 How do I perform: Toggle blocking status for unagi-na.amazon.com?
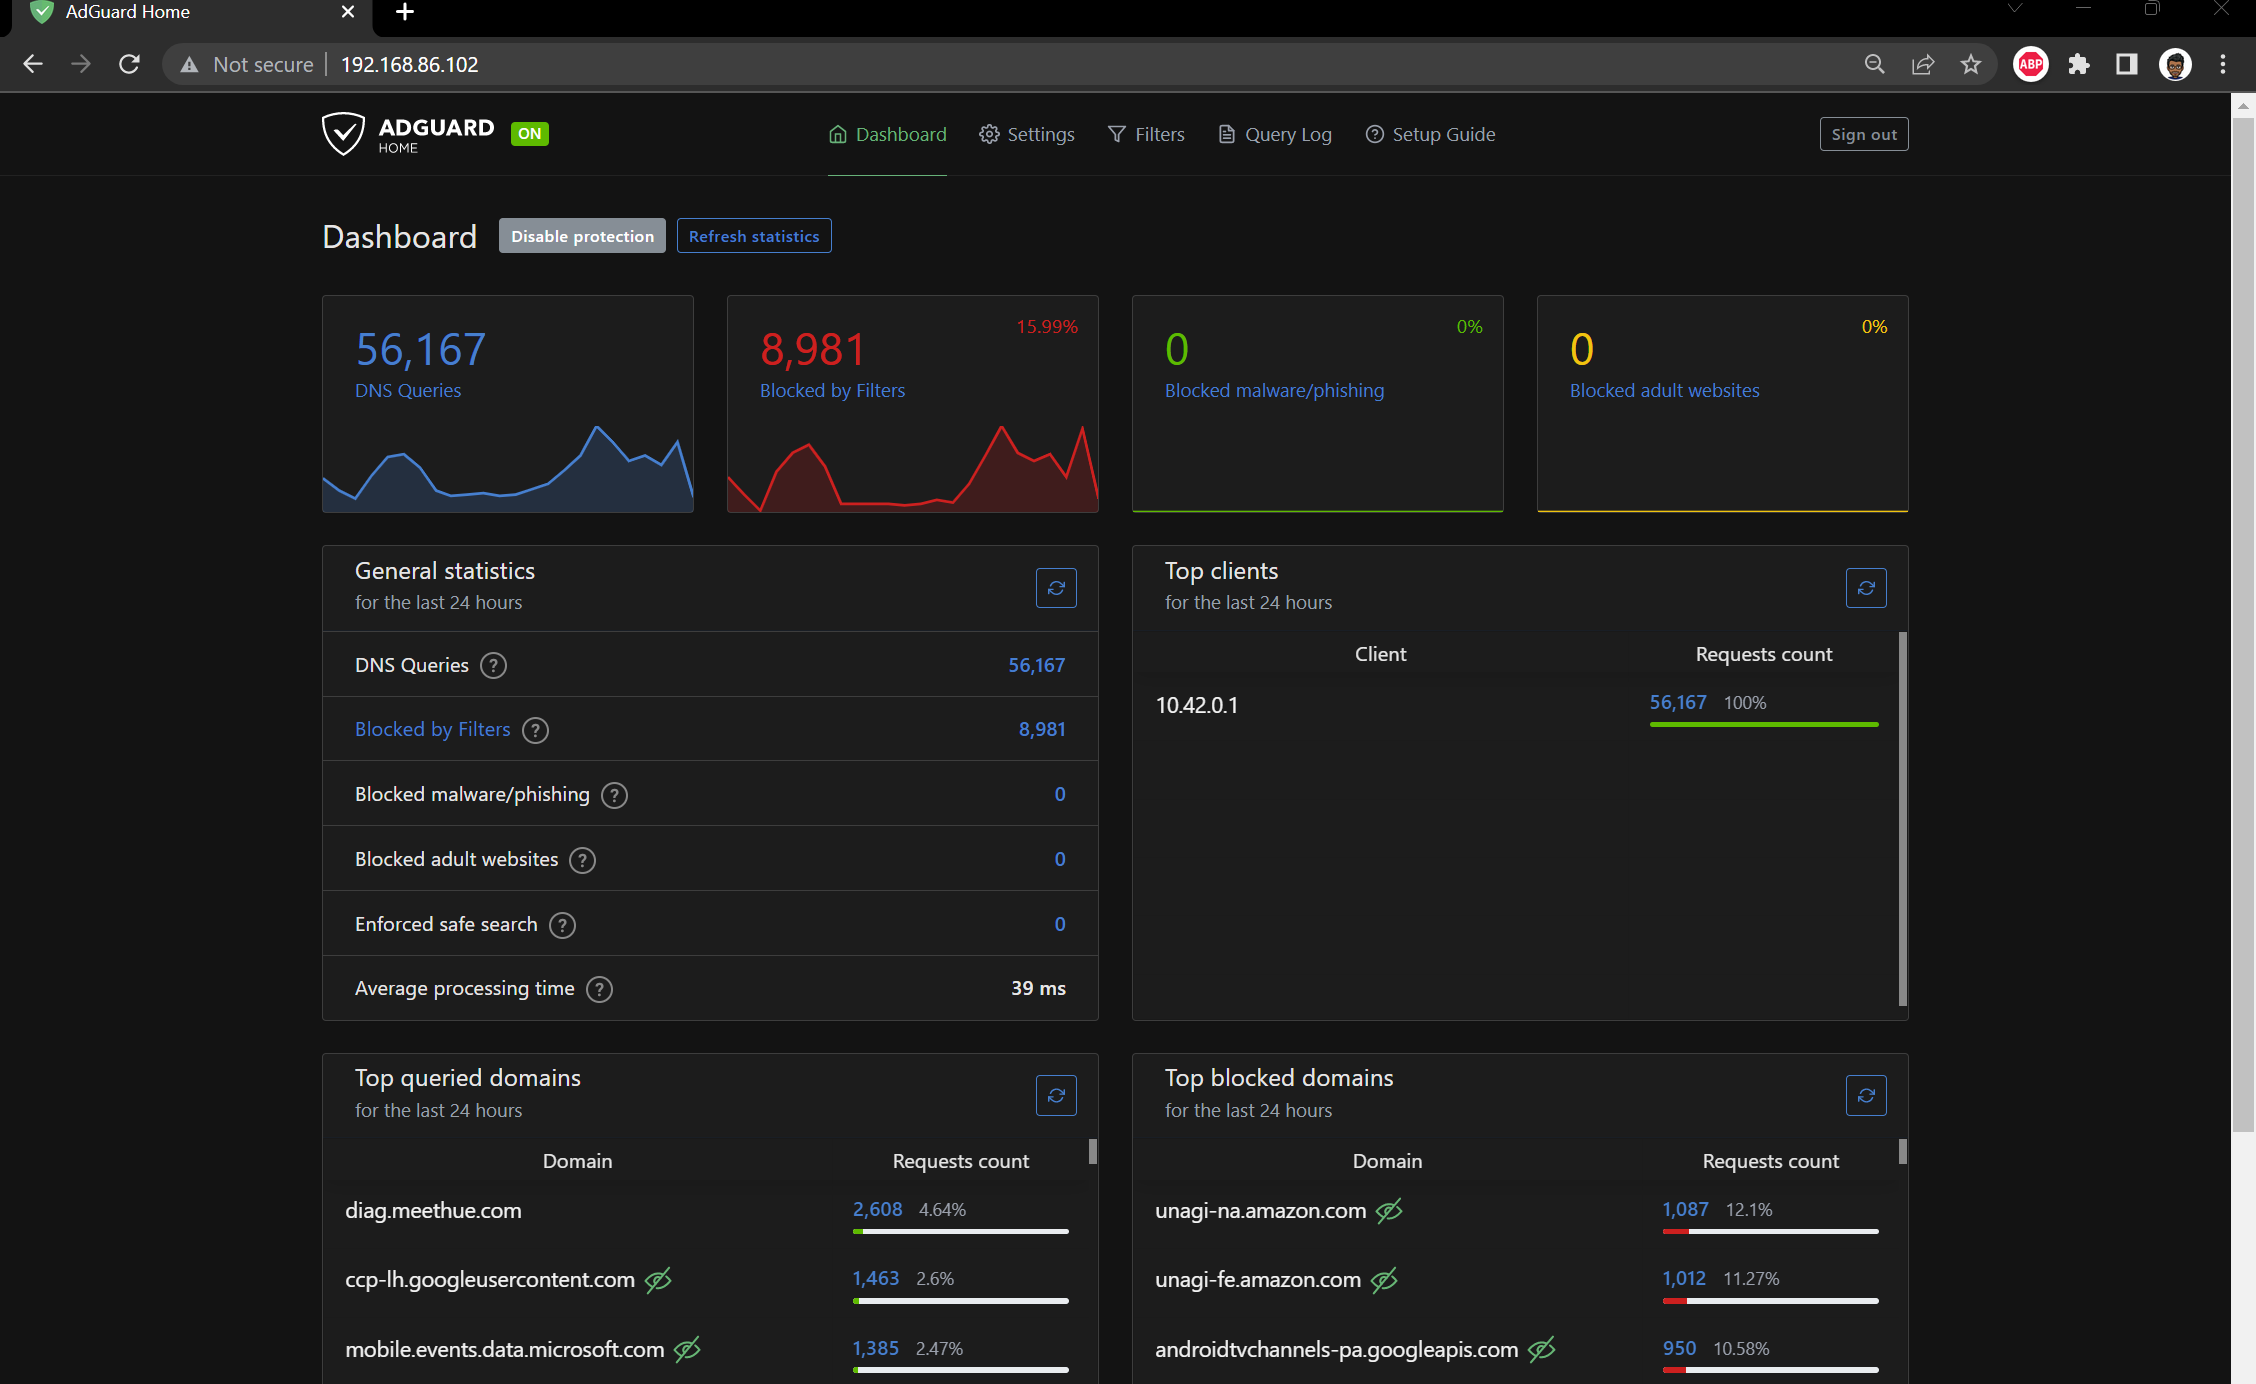click(x=1389, y=1210)
